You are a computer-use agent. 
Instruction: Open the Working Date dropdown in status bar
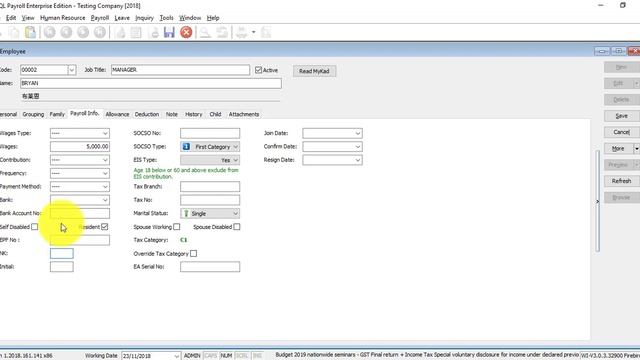point(176,356)
